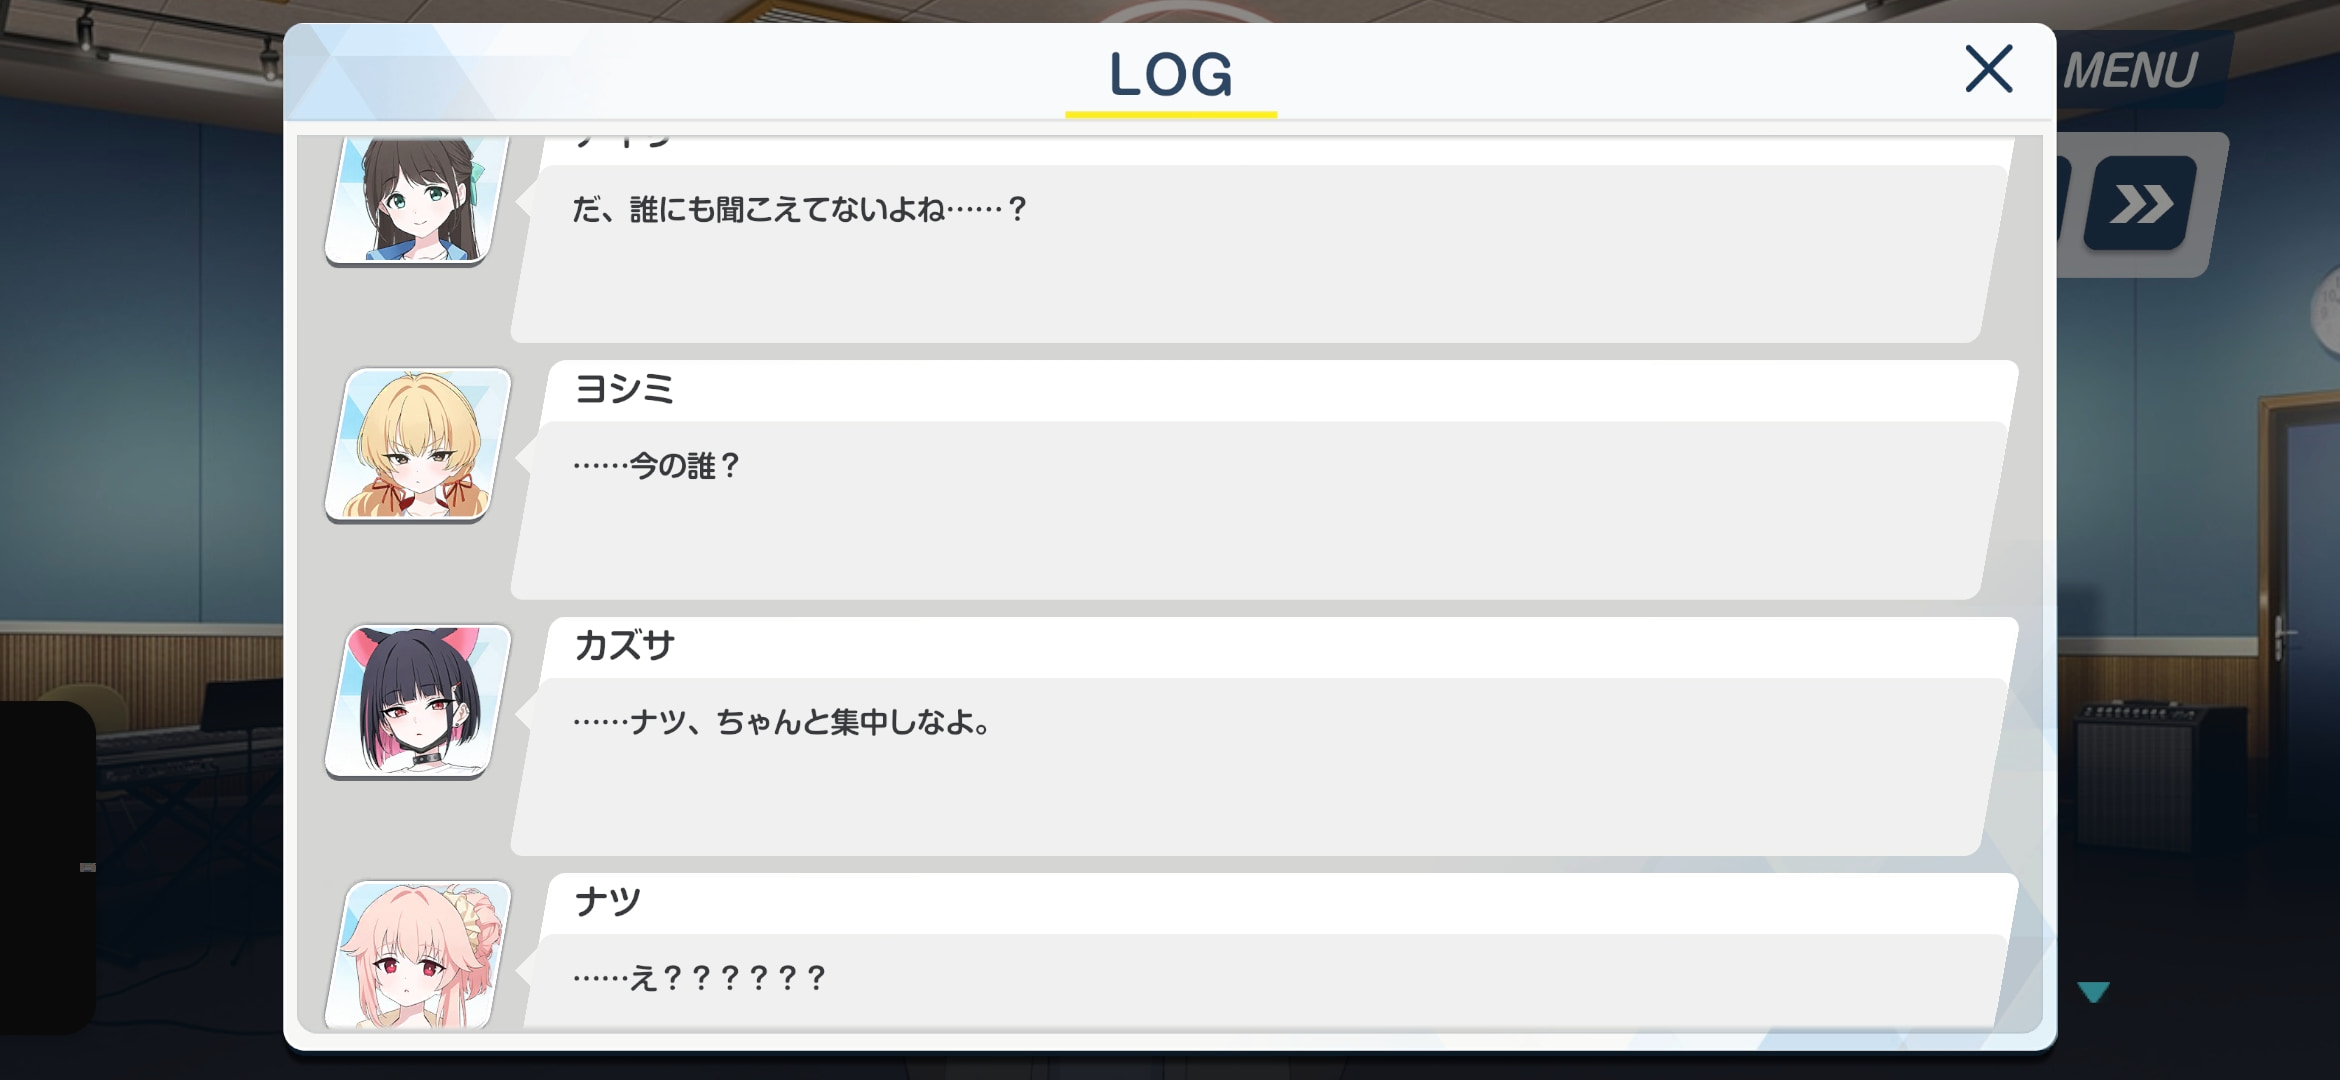The width and height of the screenshot is (2340, 1080).
Task: Click the teal down-arrow advance indicator
Action: point(2093,992)
